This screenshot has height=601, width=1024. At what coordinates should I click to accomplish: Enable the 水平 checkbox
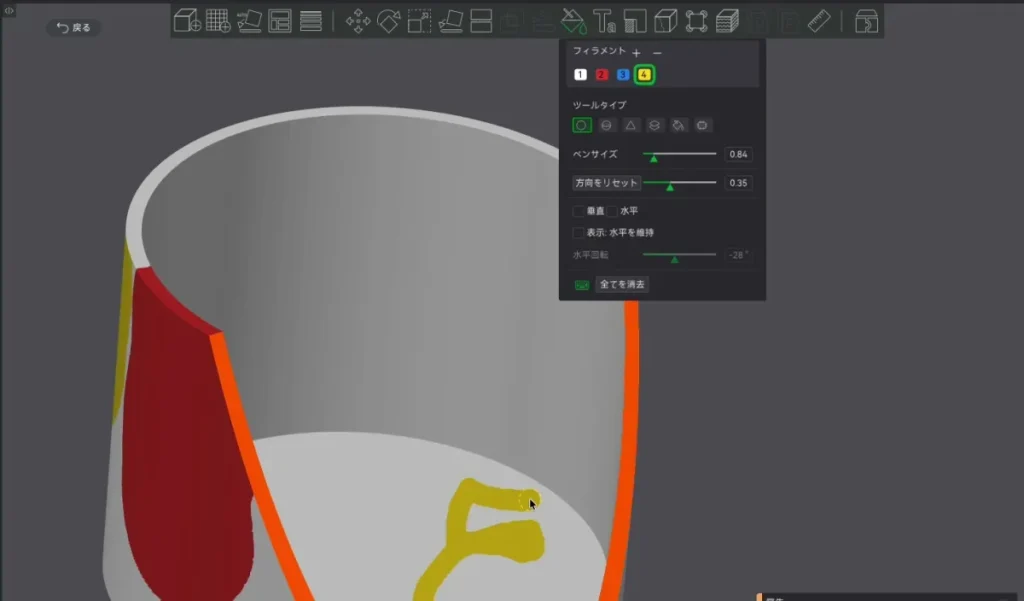(612, 211)
